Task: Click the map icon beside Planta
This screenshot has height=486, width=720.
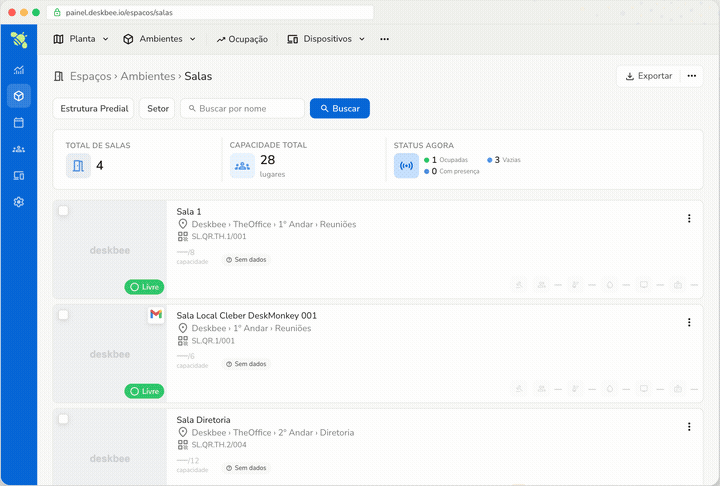Action: click(x=58, y=39)
